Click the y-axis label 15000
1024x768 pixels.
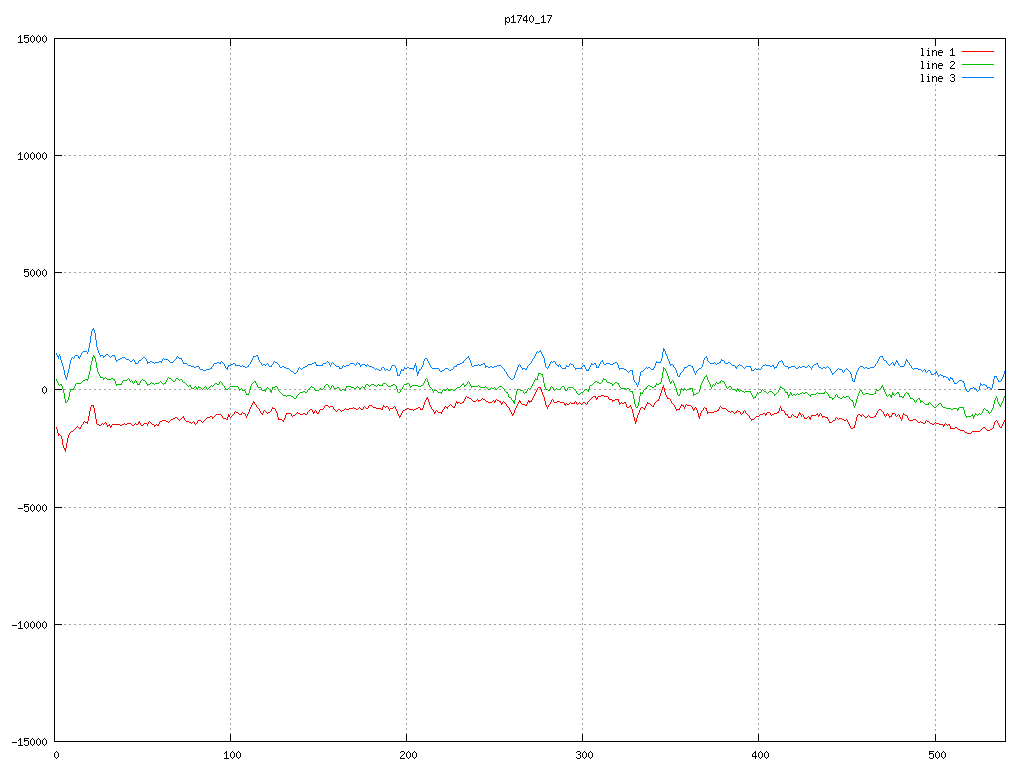[33, 39]
